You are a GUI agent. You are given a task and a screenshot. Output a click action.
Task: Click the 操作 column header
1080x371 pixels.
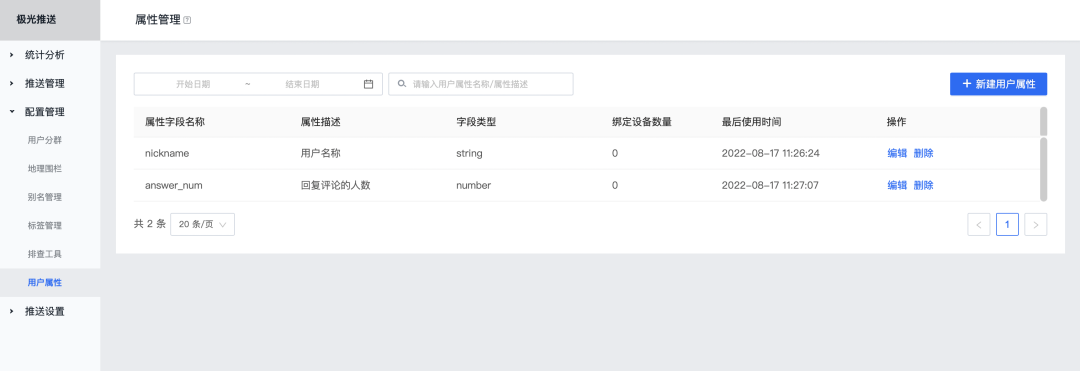pyautogui.click(x=897, y=122)
